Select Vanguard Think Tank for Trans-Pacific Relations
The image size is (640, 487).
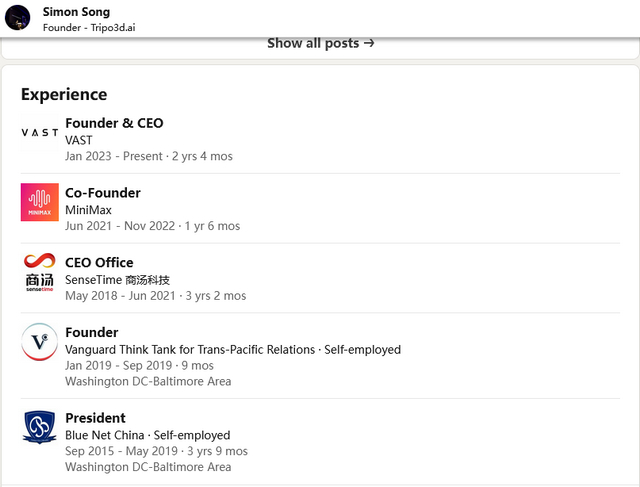[x=190, y=350]
